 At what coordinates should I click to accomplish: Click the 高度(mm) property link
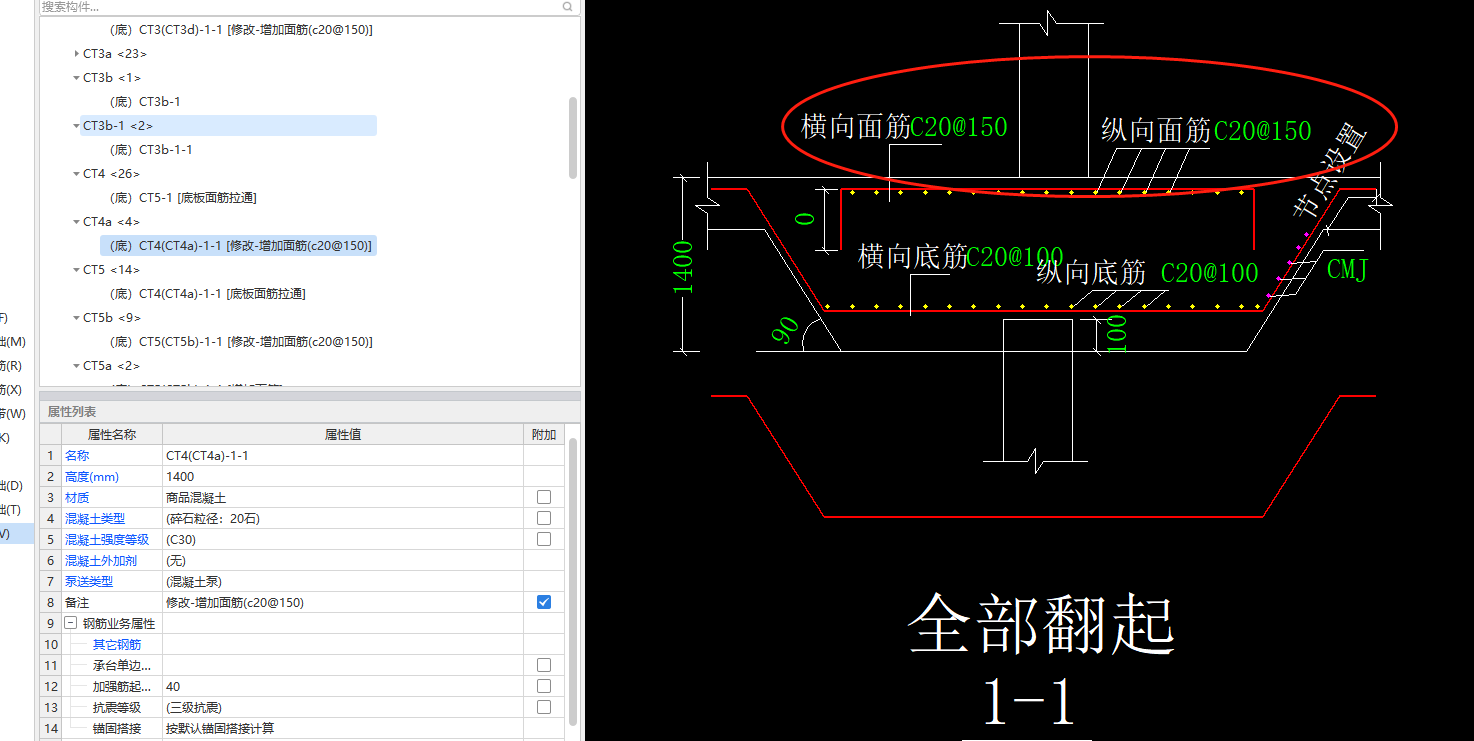coord(92,477)
